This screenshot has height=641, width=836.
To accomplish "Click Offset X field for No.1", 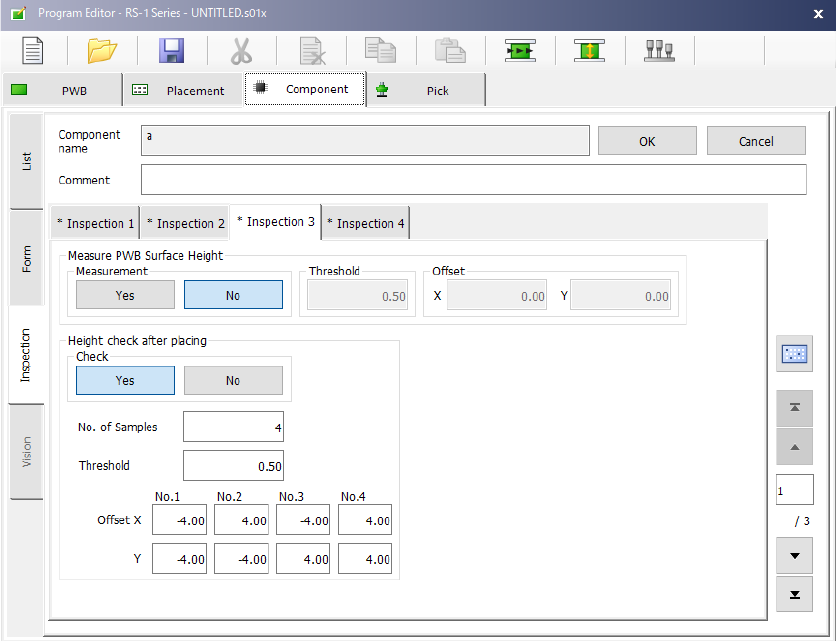I will coord(179,519).
